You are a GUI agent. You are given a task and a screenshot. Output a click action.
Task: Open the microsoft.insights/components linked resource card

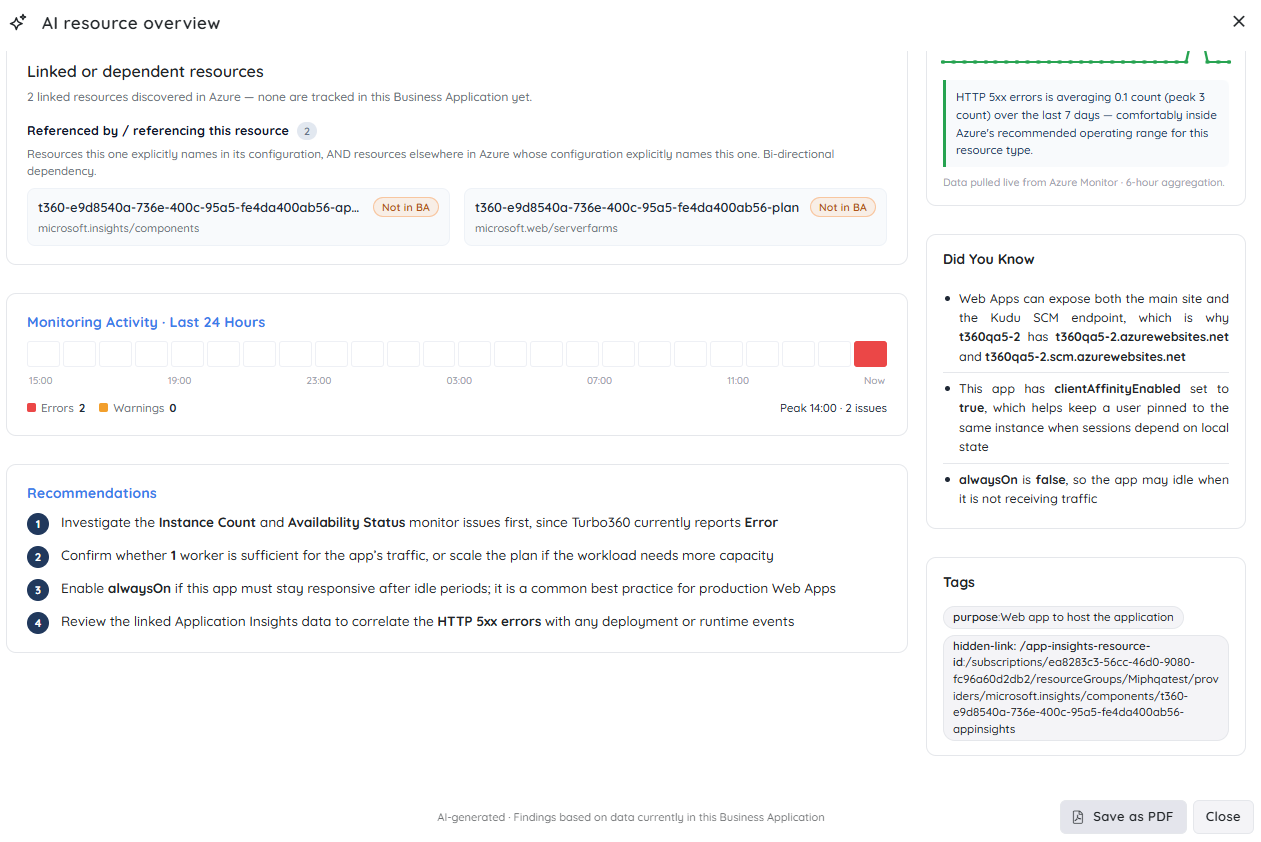tap(238, 217)
